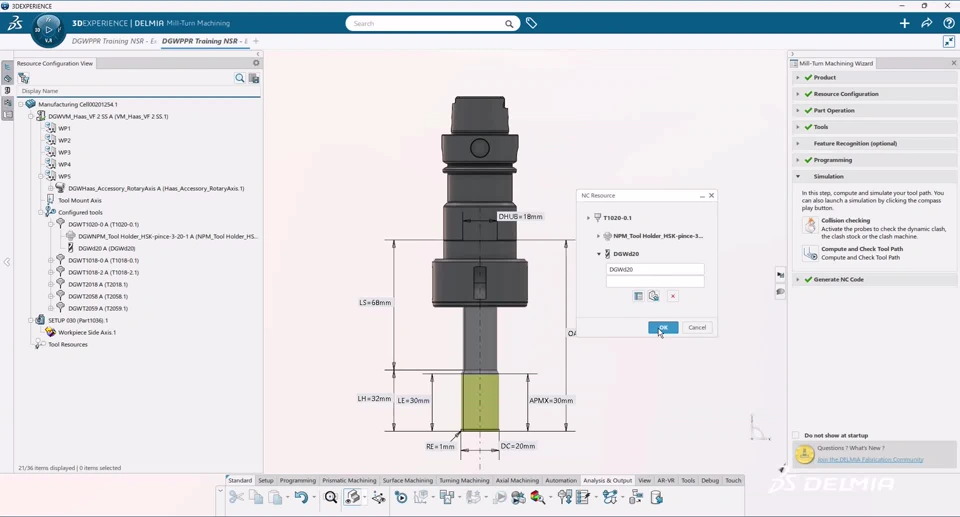This screenshot has width=960, height=517.
Task: Click the LS=68mm dimension label
Action: tap(375, 303)
